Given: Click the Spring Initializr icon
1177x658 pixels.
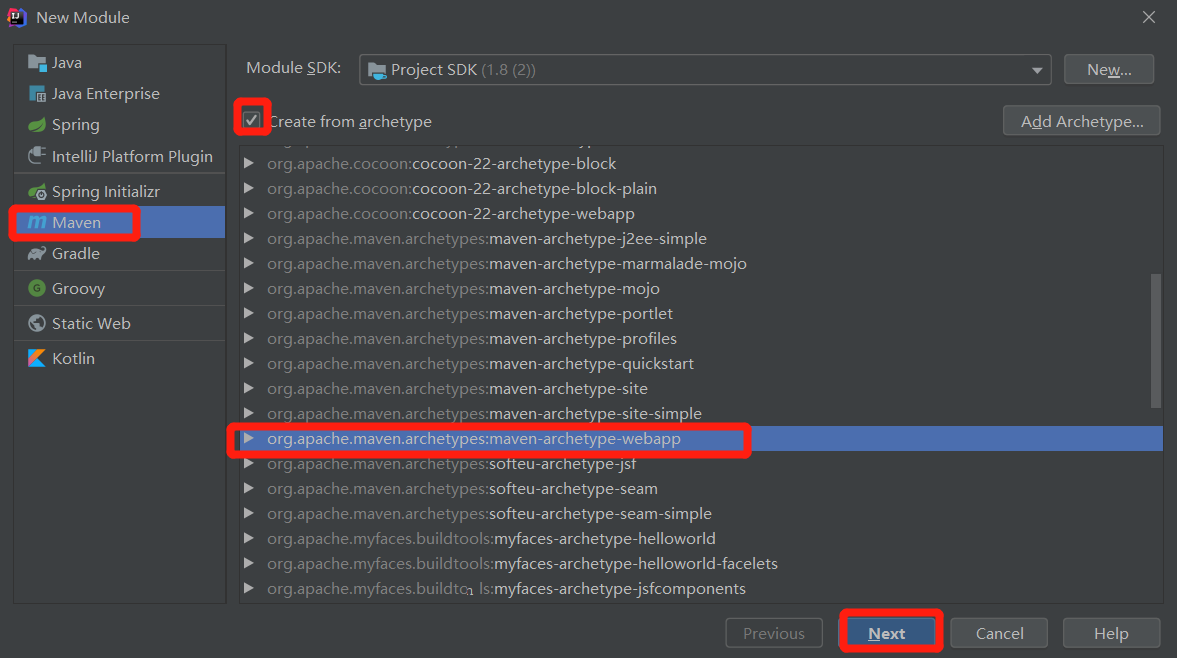Looking at the screenshot, I should (37, 192).
